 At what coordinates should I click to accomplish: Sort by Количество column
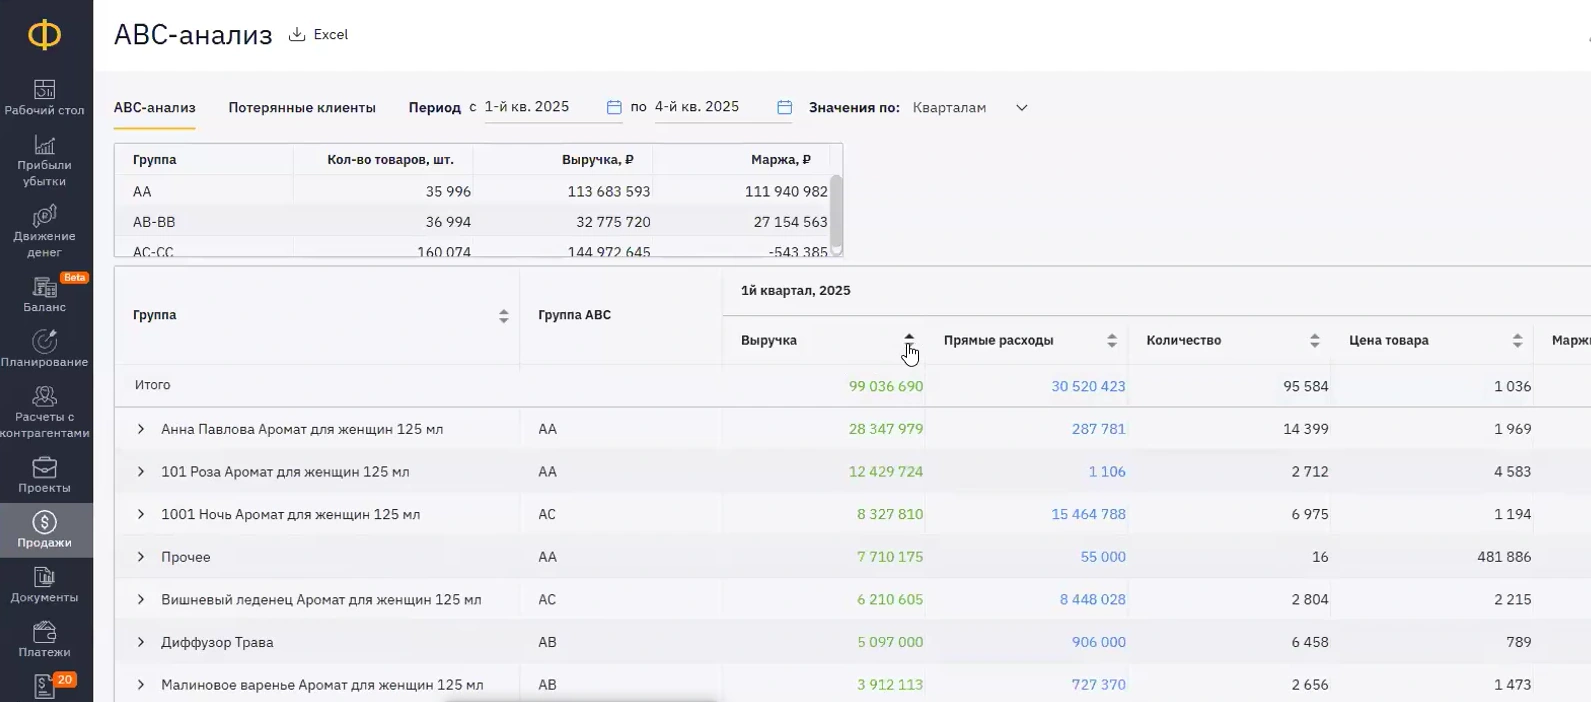tap(1314, 341)
